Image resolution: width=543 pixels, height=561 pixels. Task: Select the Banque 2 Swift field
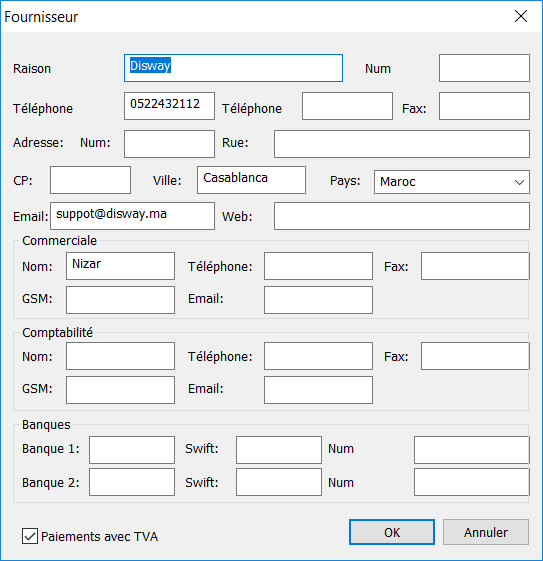279,482
